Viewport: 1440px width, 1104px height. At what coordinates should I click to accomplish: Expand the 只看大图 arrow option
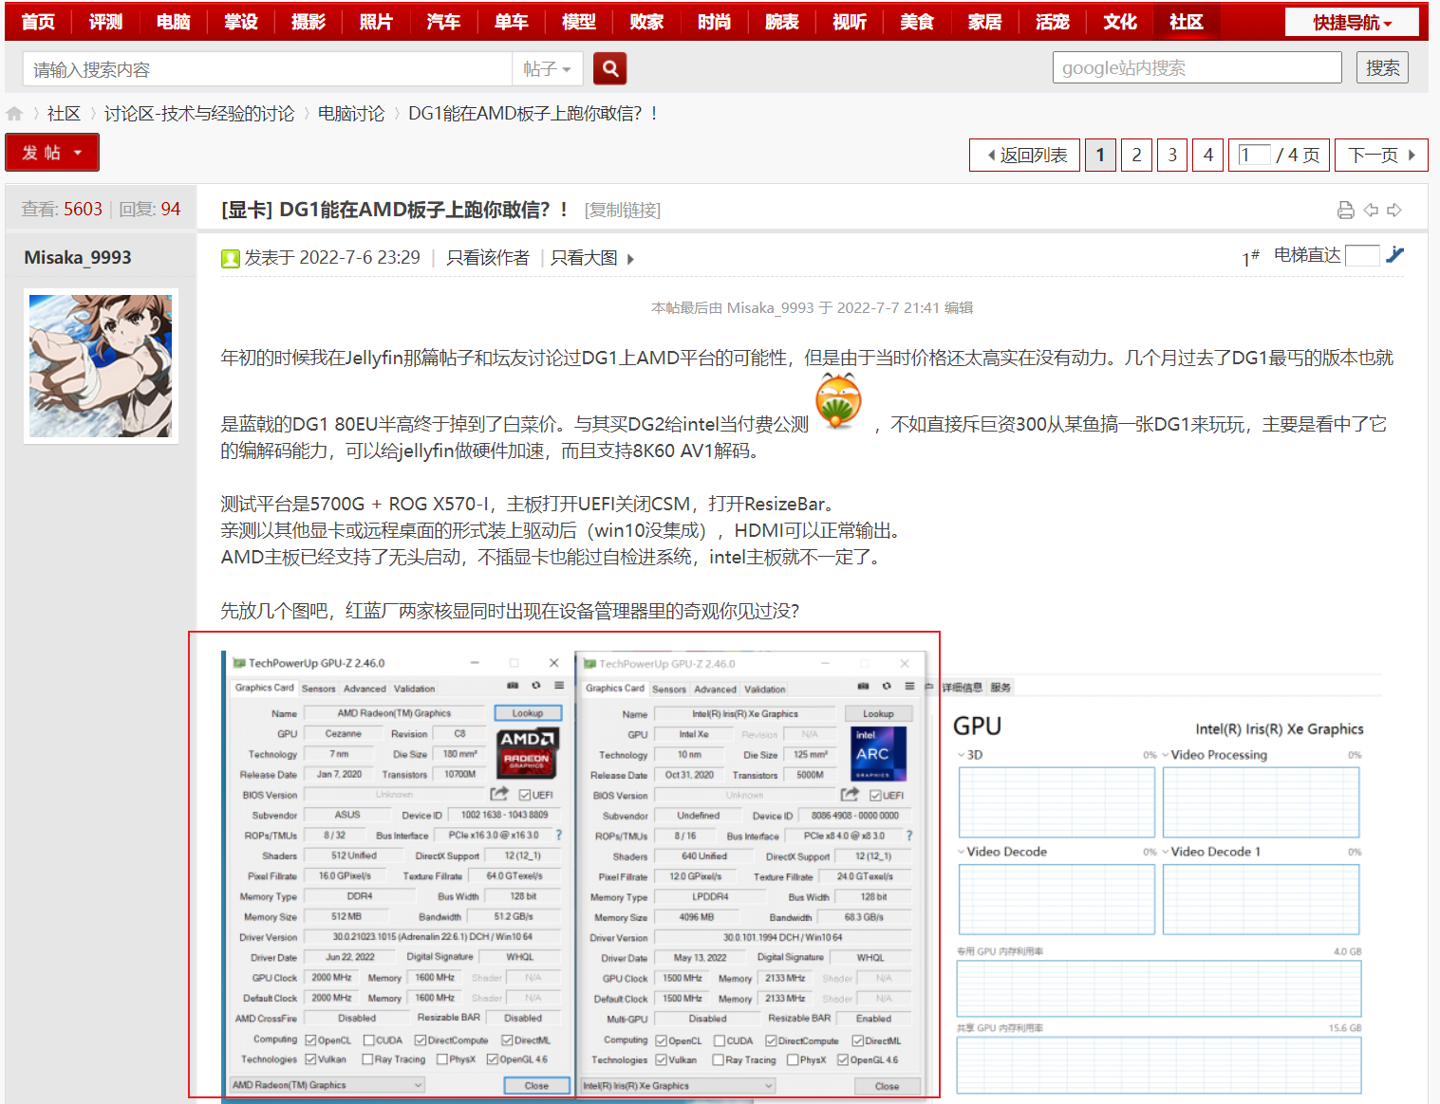click(631, 259)
